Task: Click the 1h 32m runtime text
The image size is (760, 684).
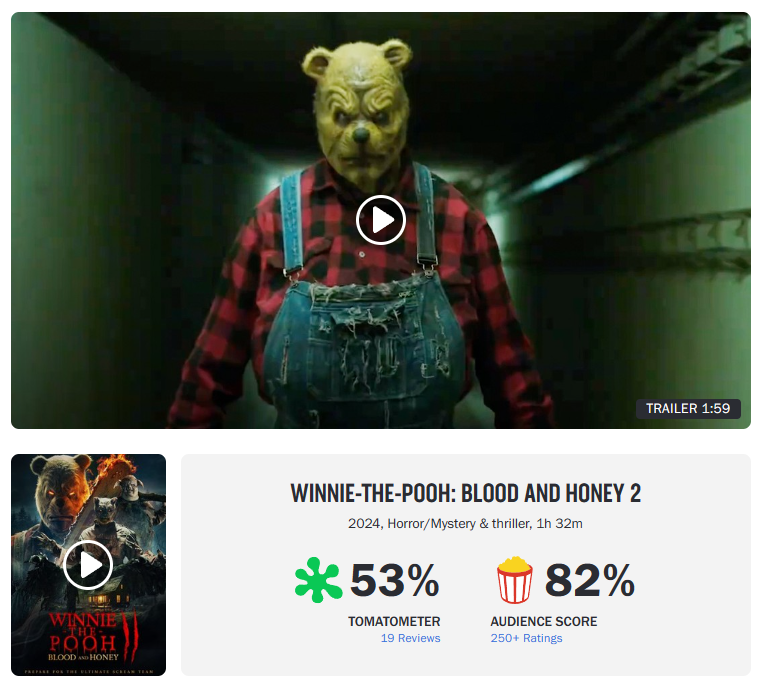Action: pyautogui.click(x=559, y=524)
